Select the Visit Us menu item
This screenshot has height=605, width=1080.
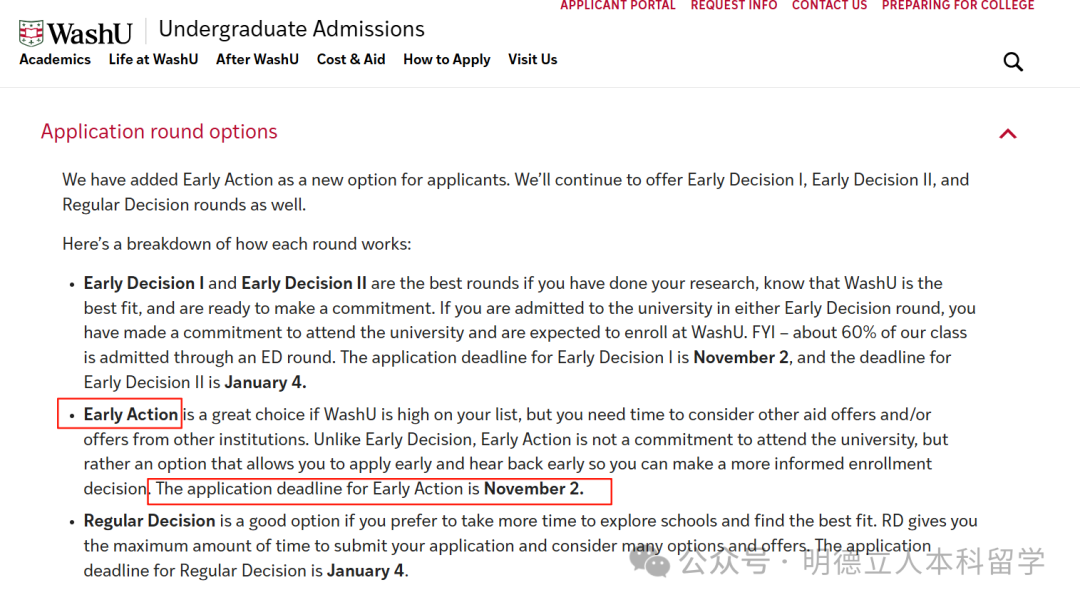click(532, 59)
